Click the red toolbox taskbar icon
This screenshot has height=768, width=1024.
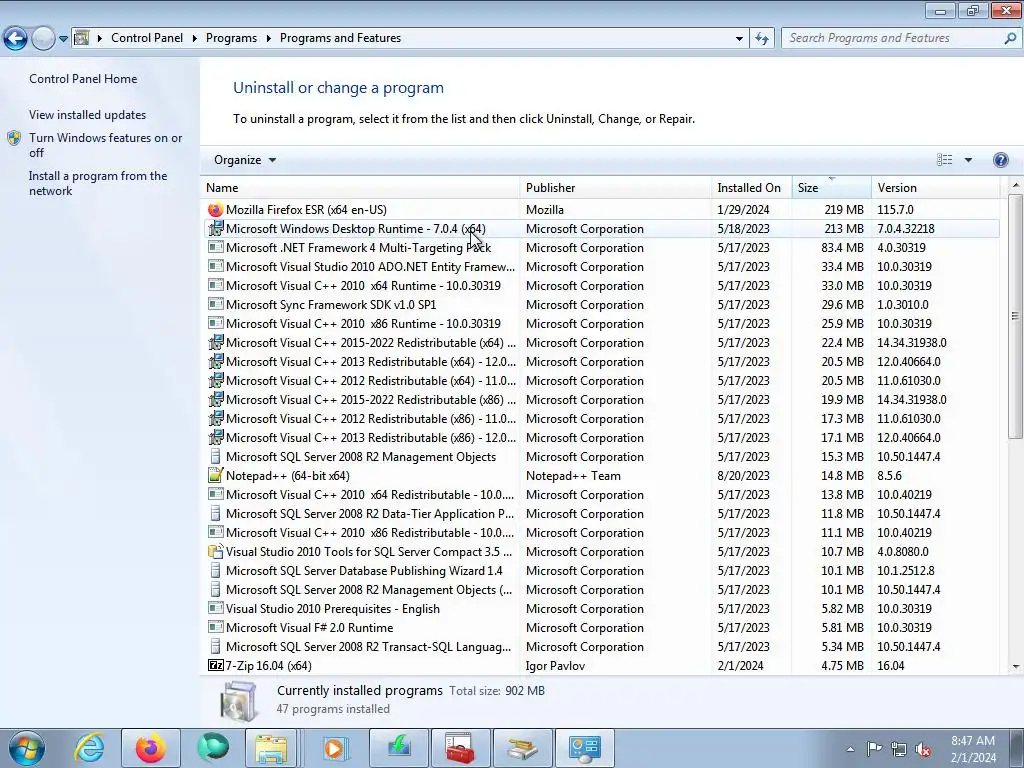point(459,748)
